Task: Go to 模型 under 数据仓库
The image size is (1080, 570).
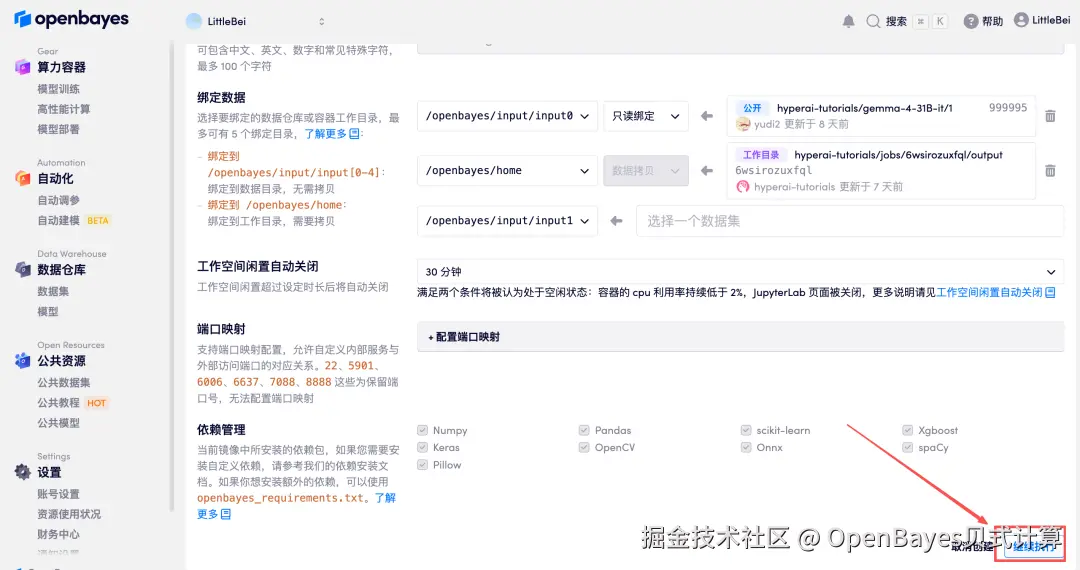Action: point(48,311)
